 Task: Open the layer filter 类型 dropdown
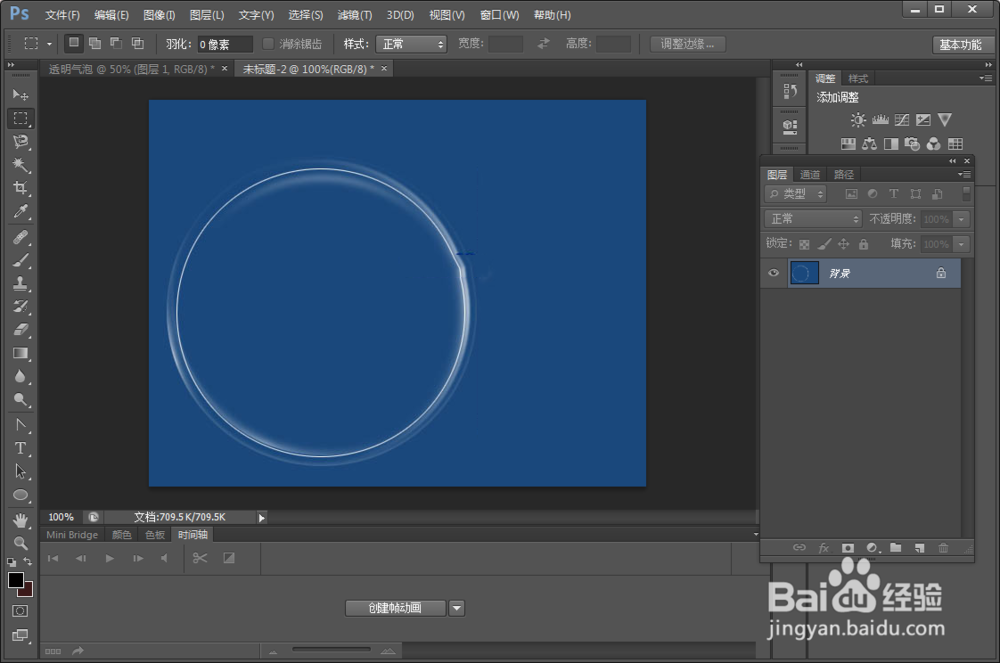[796, 194]
